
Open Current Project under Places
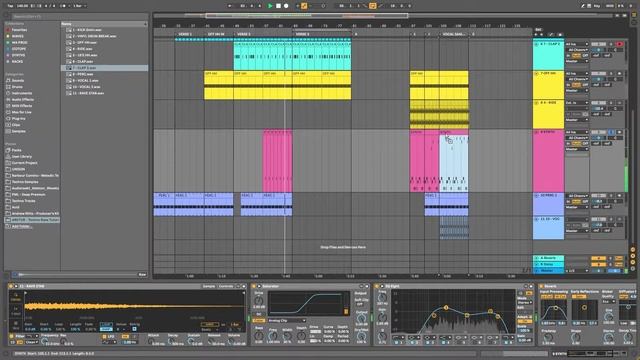tap(24, 163)
